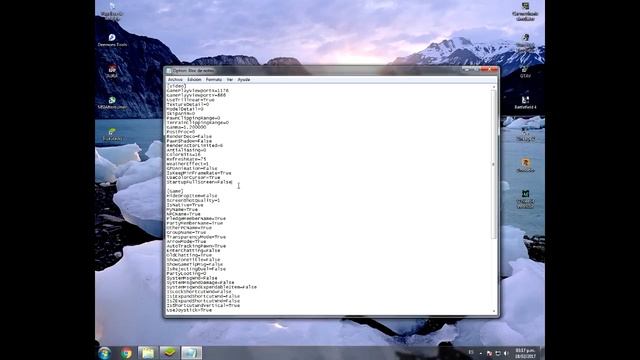
Task: Open the Archivo menu in Notepad
Action: pos(175,80)
